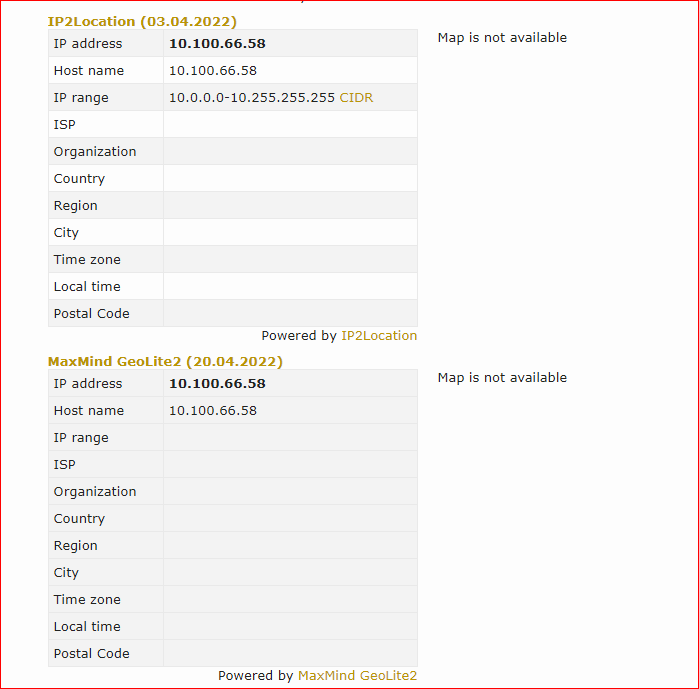Click the Local time label in MaxMind table
Screen dimensions: 699x689
tap(87, 627)
